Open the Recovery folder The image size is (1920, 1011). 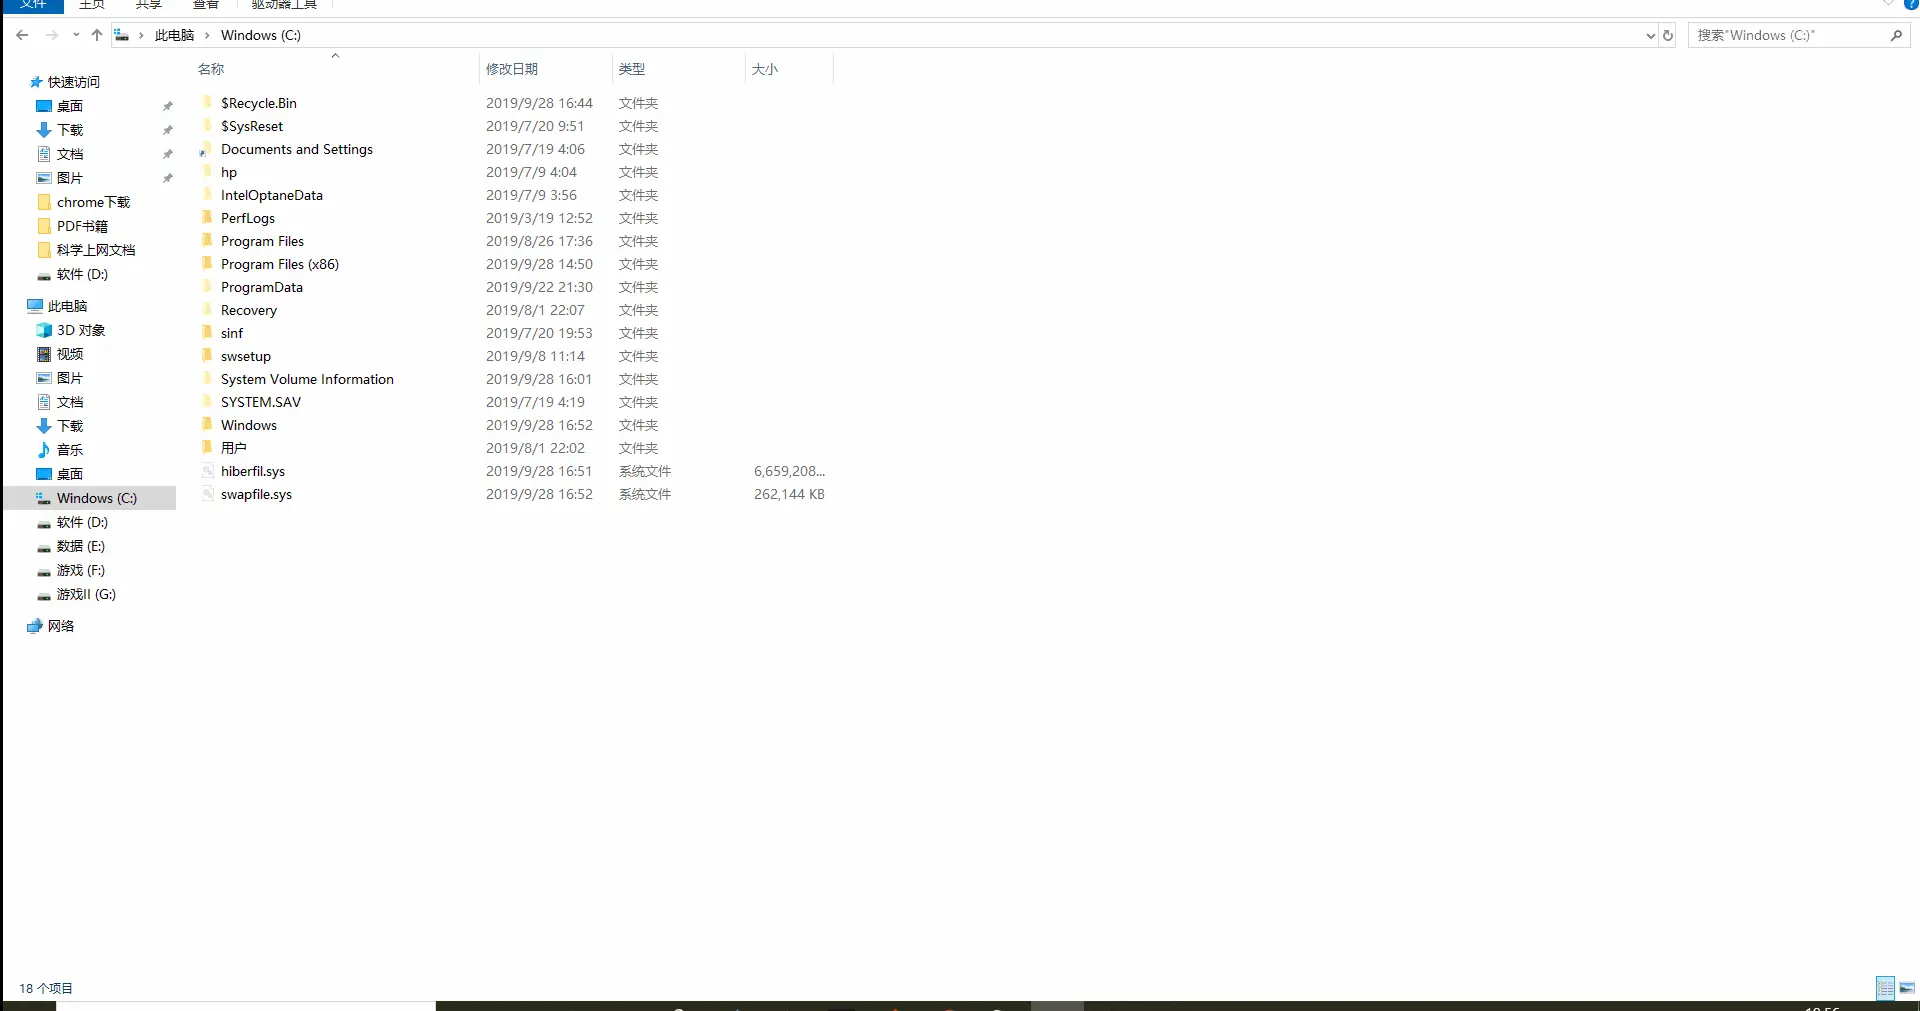[248, 310]
